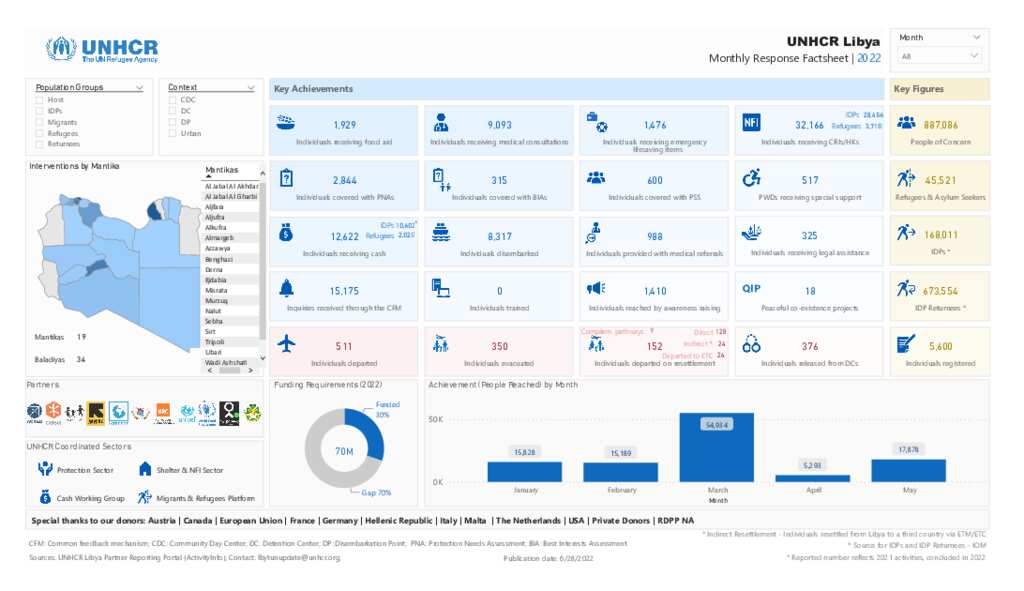This screenshot has height=591, width=1024.
Task: Click the trainer icon beside 0
Action: (441, 288)
